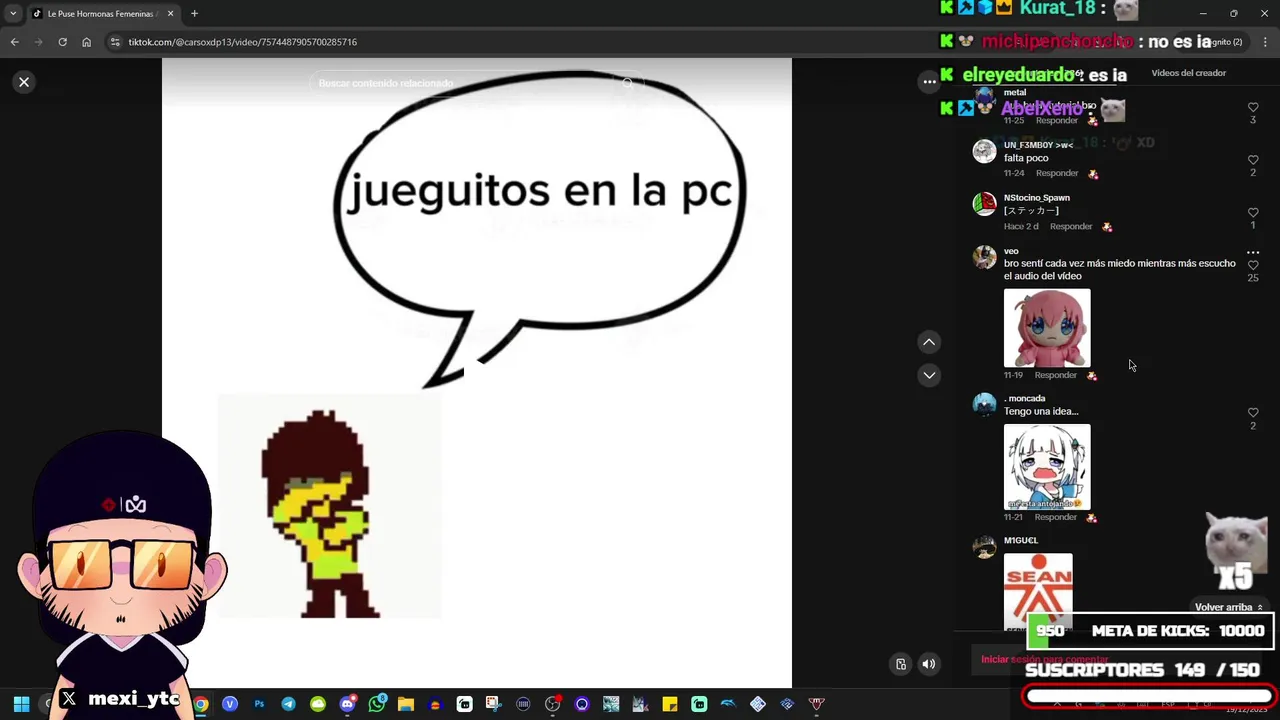
Task: Like moncada's comment 'Tengo una idea...'
Action: coord(1253,412)
